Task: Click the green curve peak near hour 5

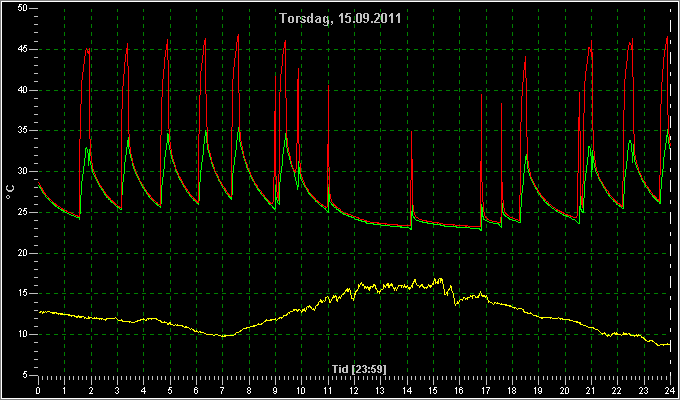Action: 168,134
